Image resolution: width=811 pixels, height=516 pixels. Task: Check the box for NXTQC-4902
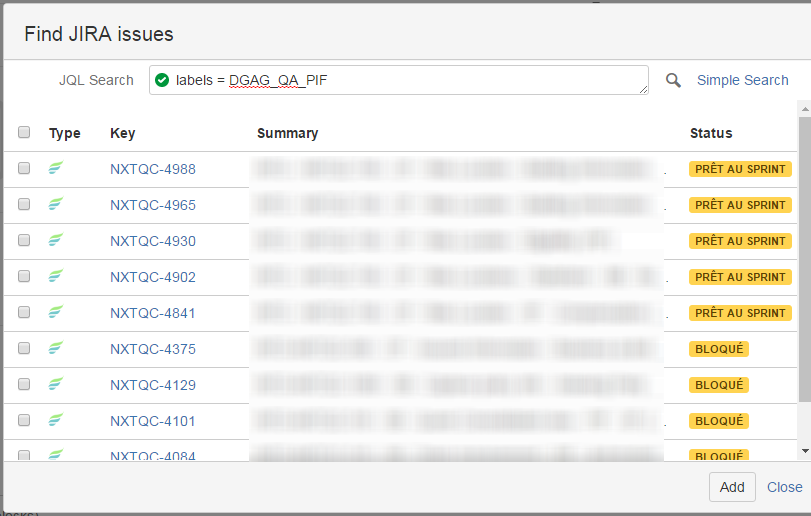pyautogui.click(x=24, y=276)
